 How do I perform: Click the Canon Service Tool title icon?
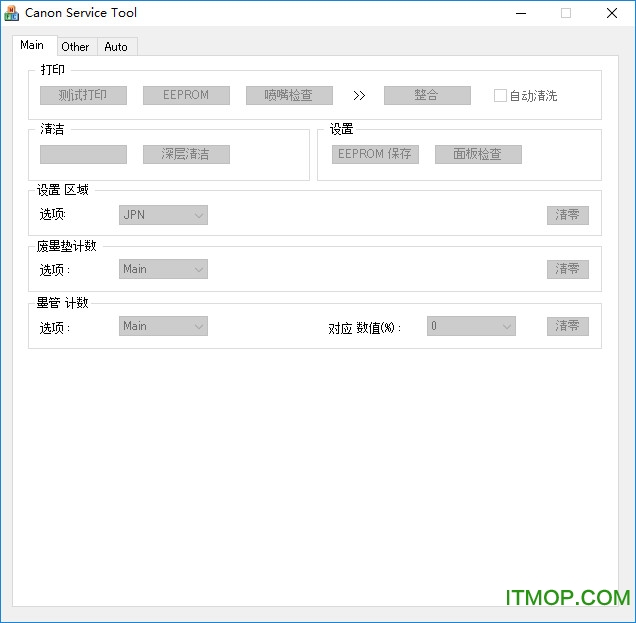pyautogui.click(x=11, y=13)
